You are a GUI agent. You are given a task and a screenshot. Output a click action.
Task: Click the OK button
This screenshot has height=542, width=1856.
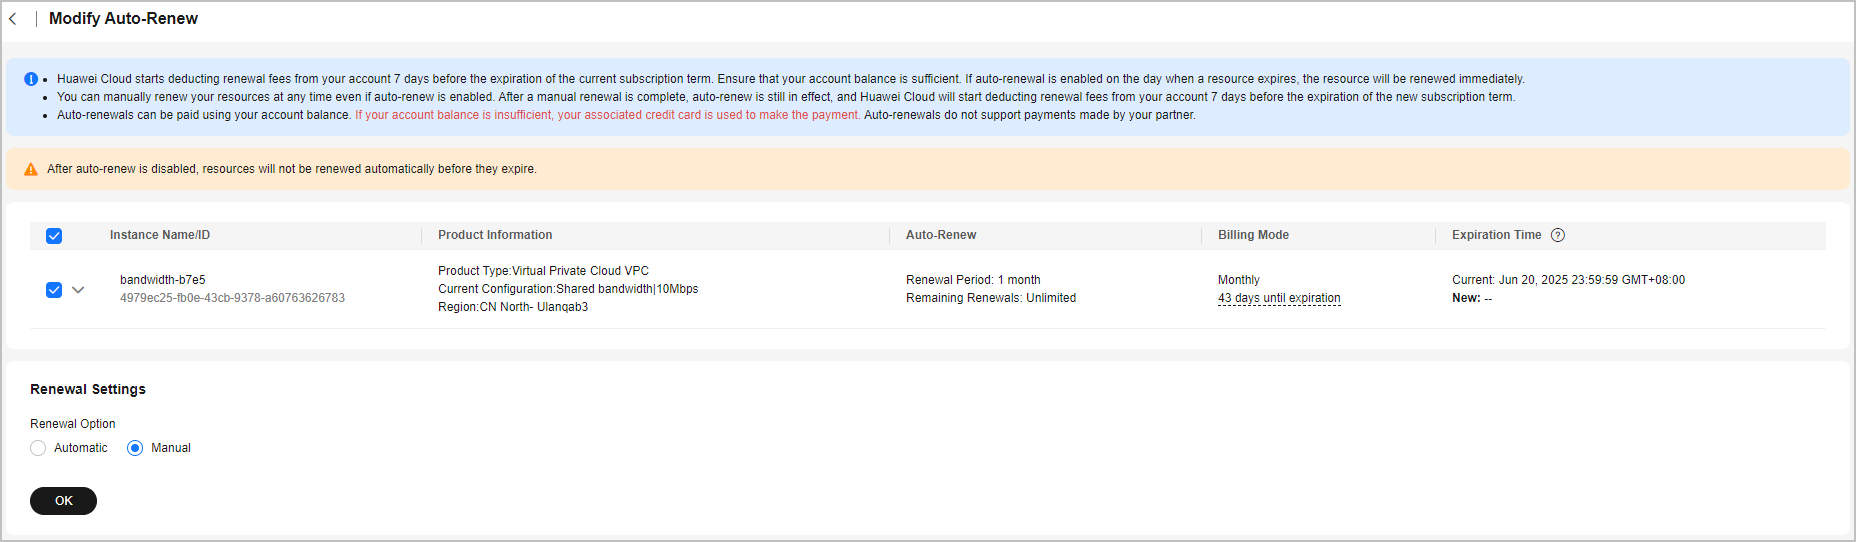point(63,501)
